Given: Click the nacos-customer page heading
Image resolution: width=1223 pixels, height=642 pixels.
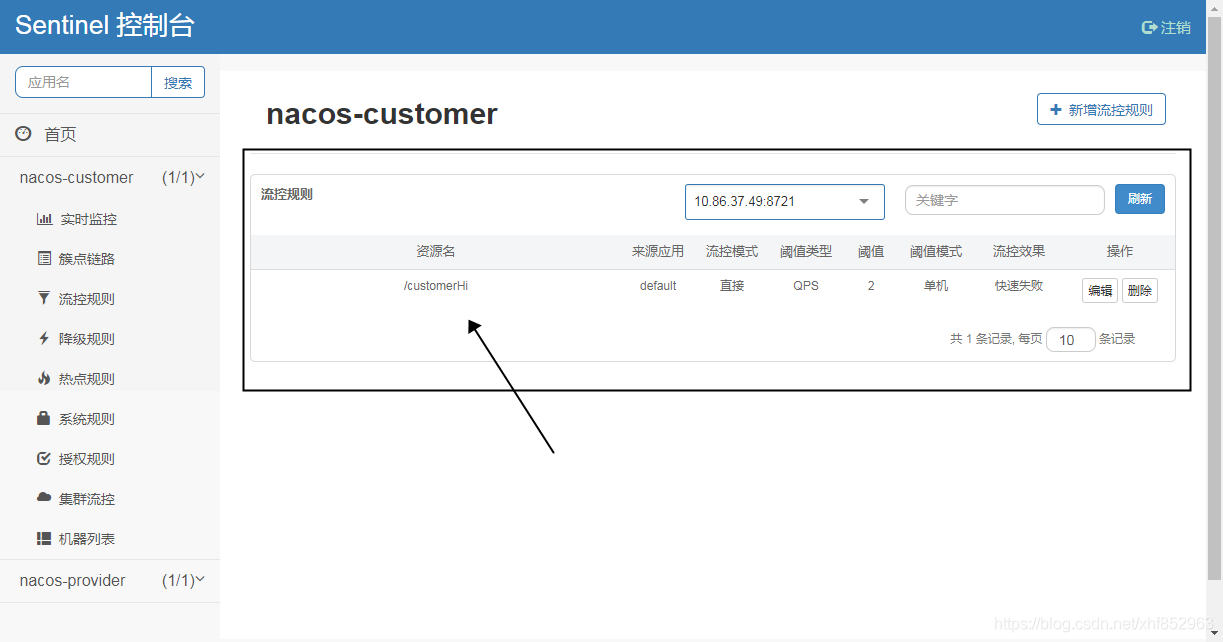Looking at the screenshot, I should click(x=382, y=114).
